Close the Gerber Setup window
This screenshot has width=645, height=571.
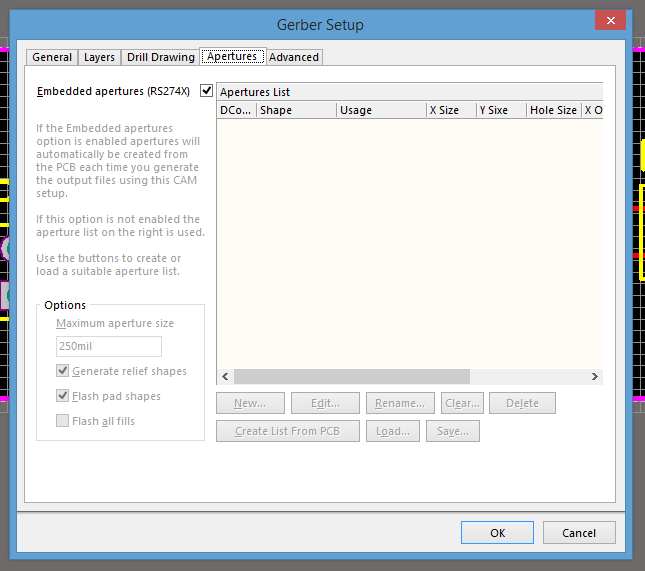(x=609, y=22)
